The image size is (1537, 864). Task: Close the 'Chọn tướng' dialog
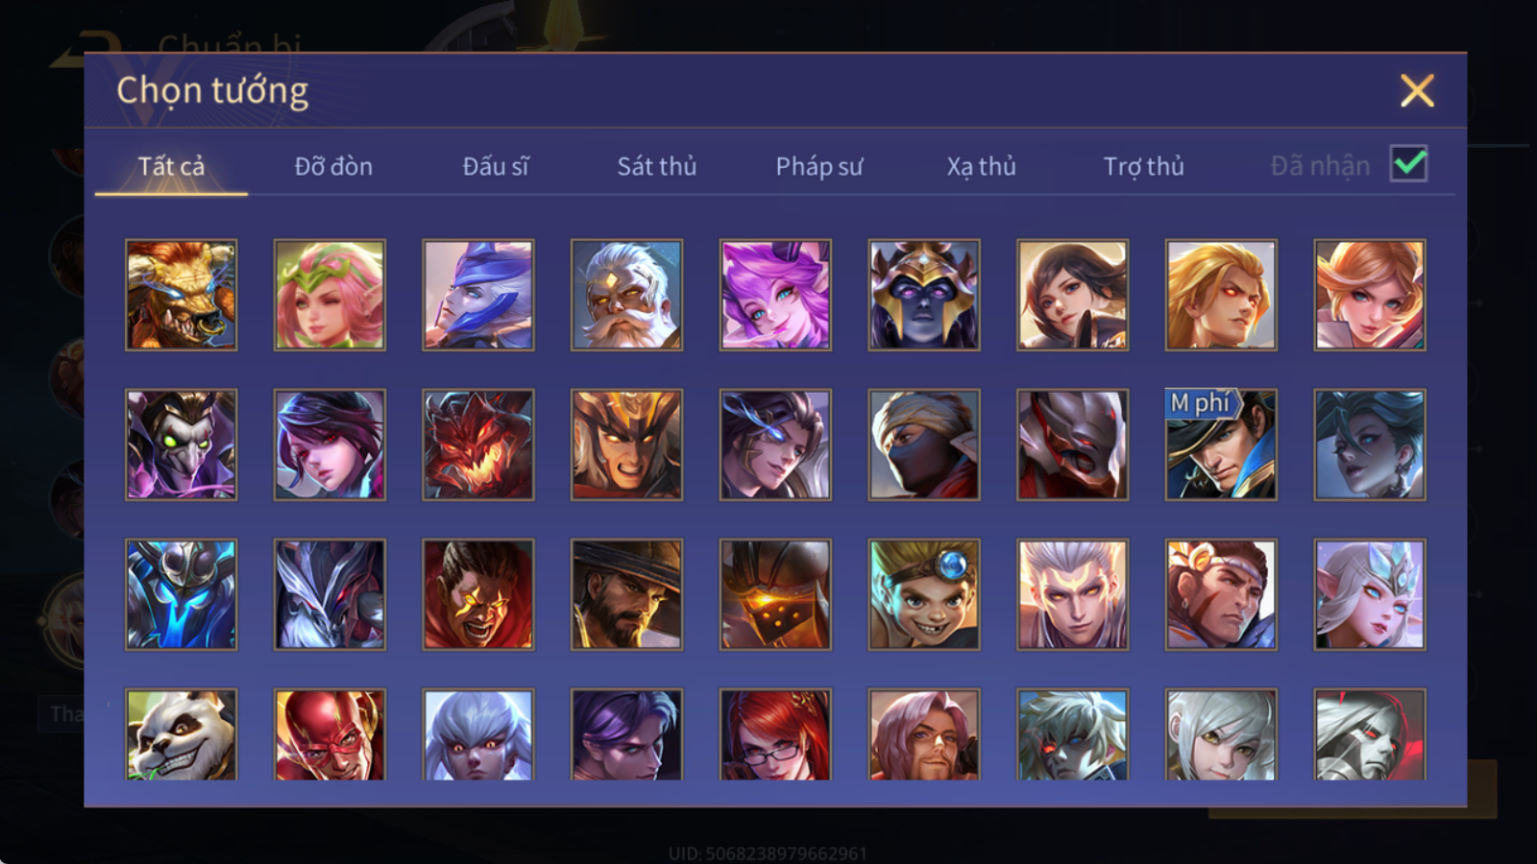click(x=1417, y=91)
